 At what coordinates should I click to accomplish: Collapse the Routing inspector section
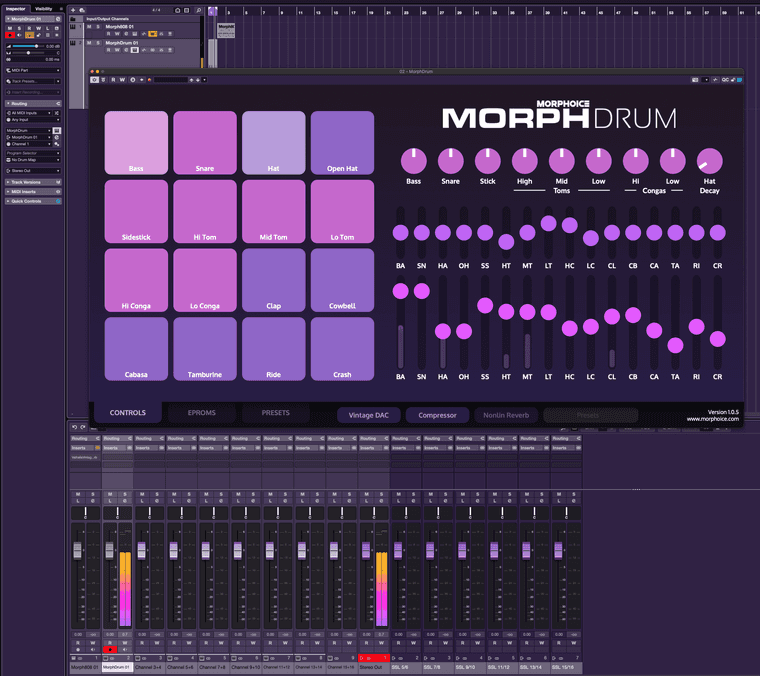33,104
